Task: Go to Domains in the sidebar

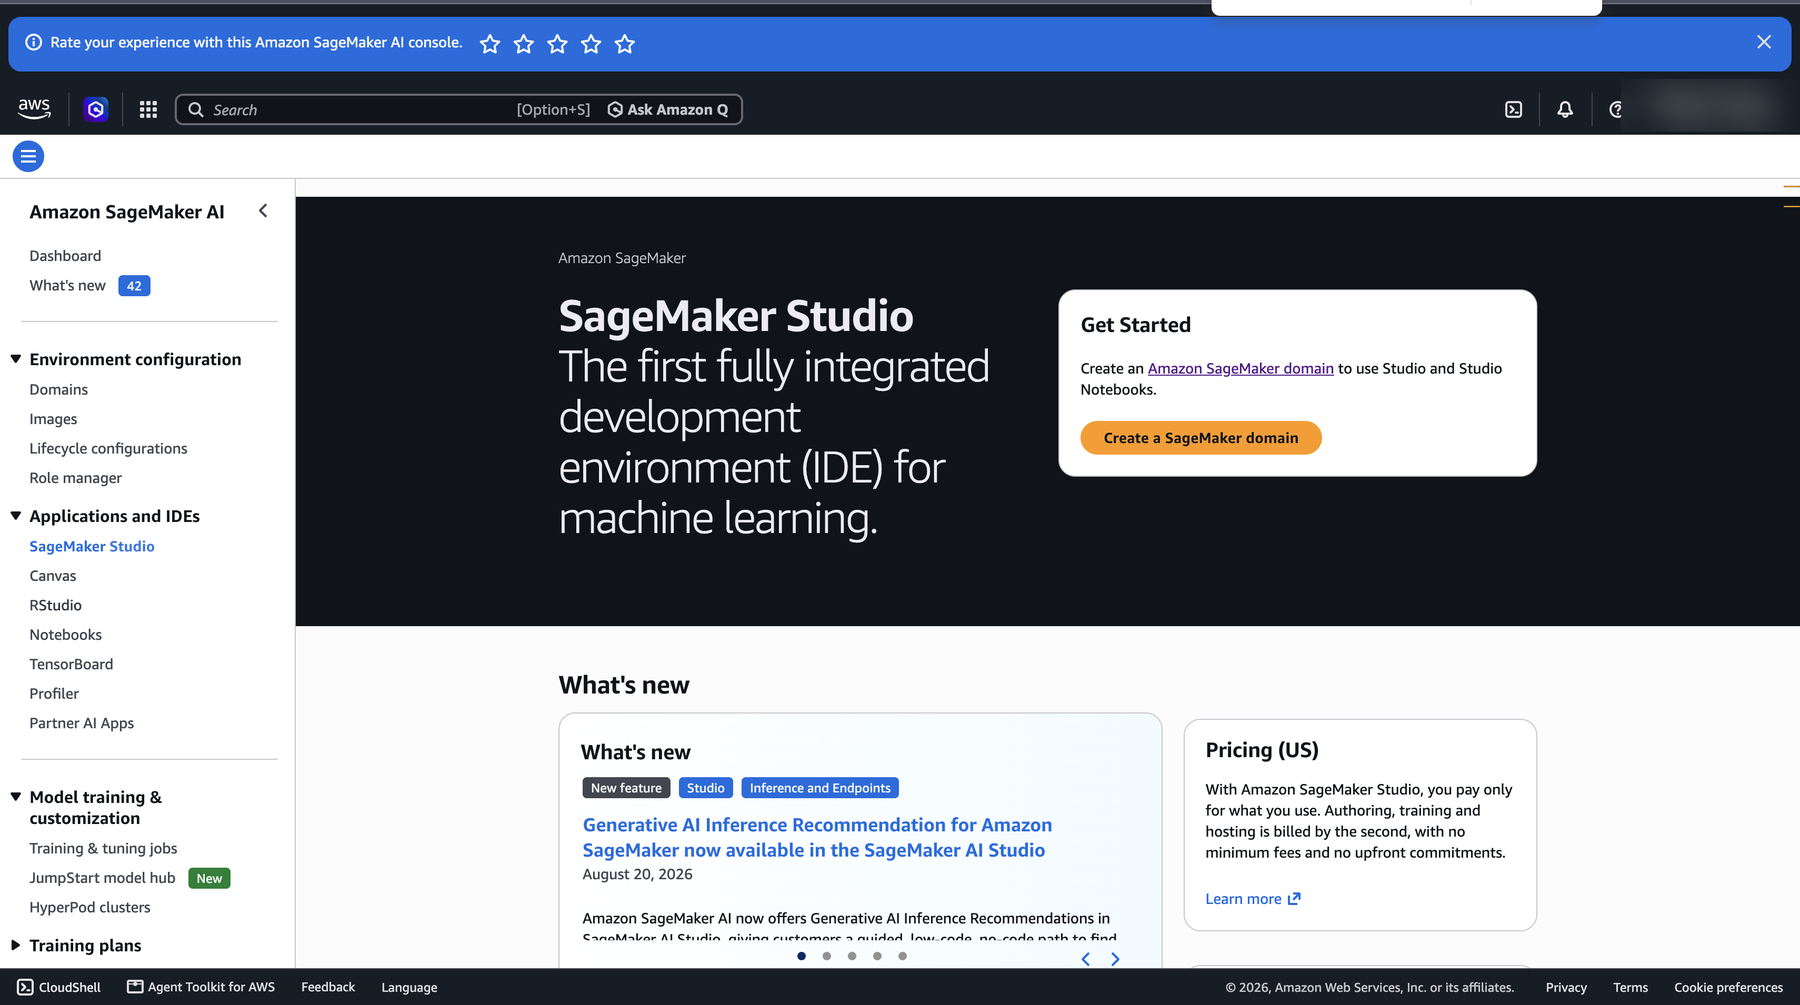Action: click(58, 390)
